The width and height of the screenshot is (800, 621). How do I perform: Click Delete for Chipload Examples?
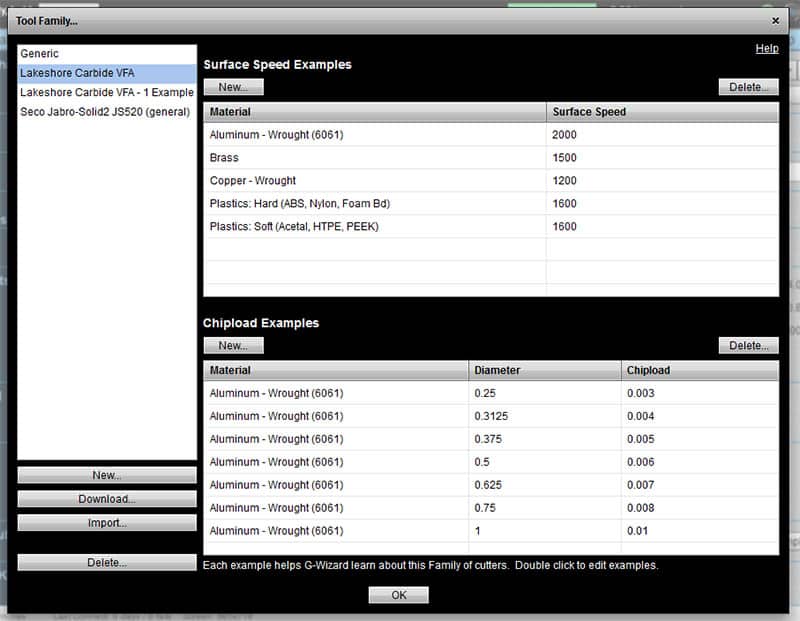[x=748, y=343]
